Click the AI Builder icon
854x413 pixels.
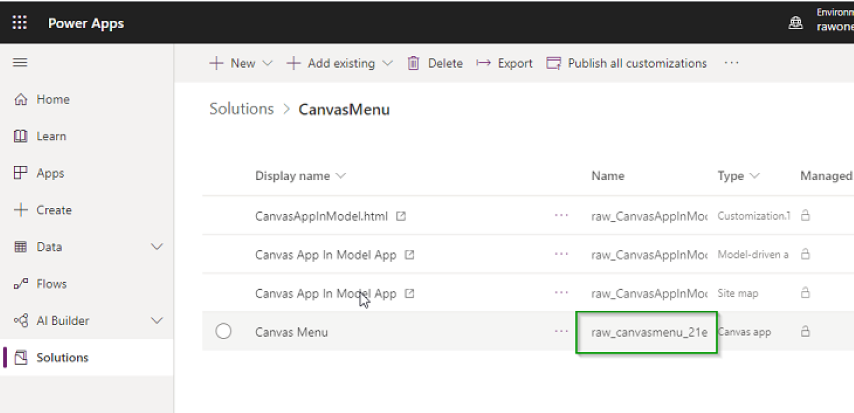(x=21, y=320)
